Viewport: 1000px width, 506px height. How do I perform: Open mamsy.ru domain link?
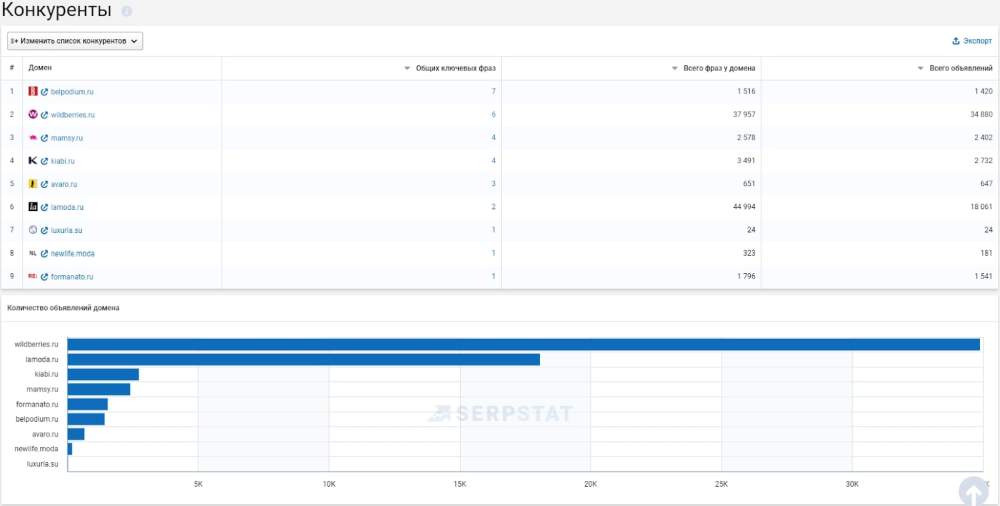pyautogui.click(x=67, y=138)
